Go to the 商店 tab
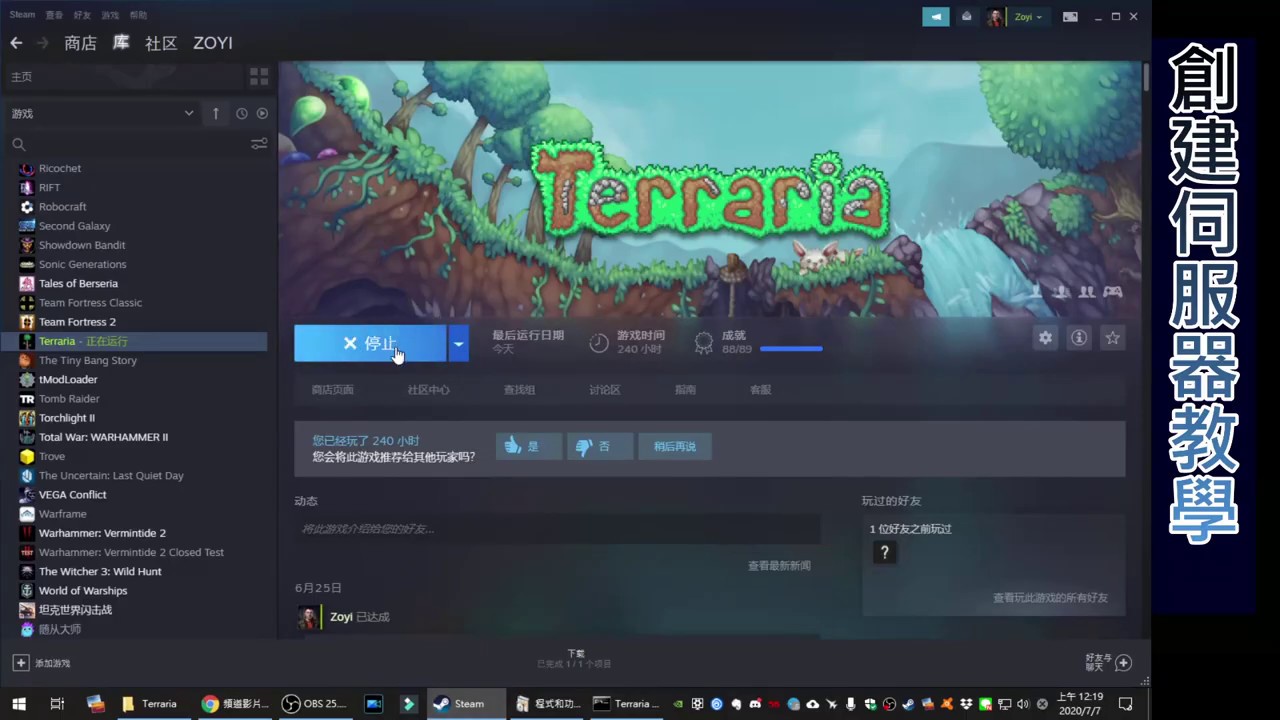 80,43
